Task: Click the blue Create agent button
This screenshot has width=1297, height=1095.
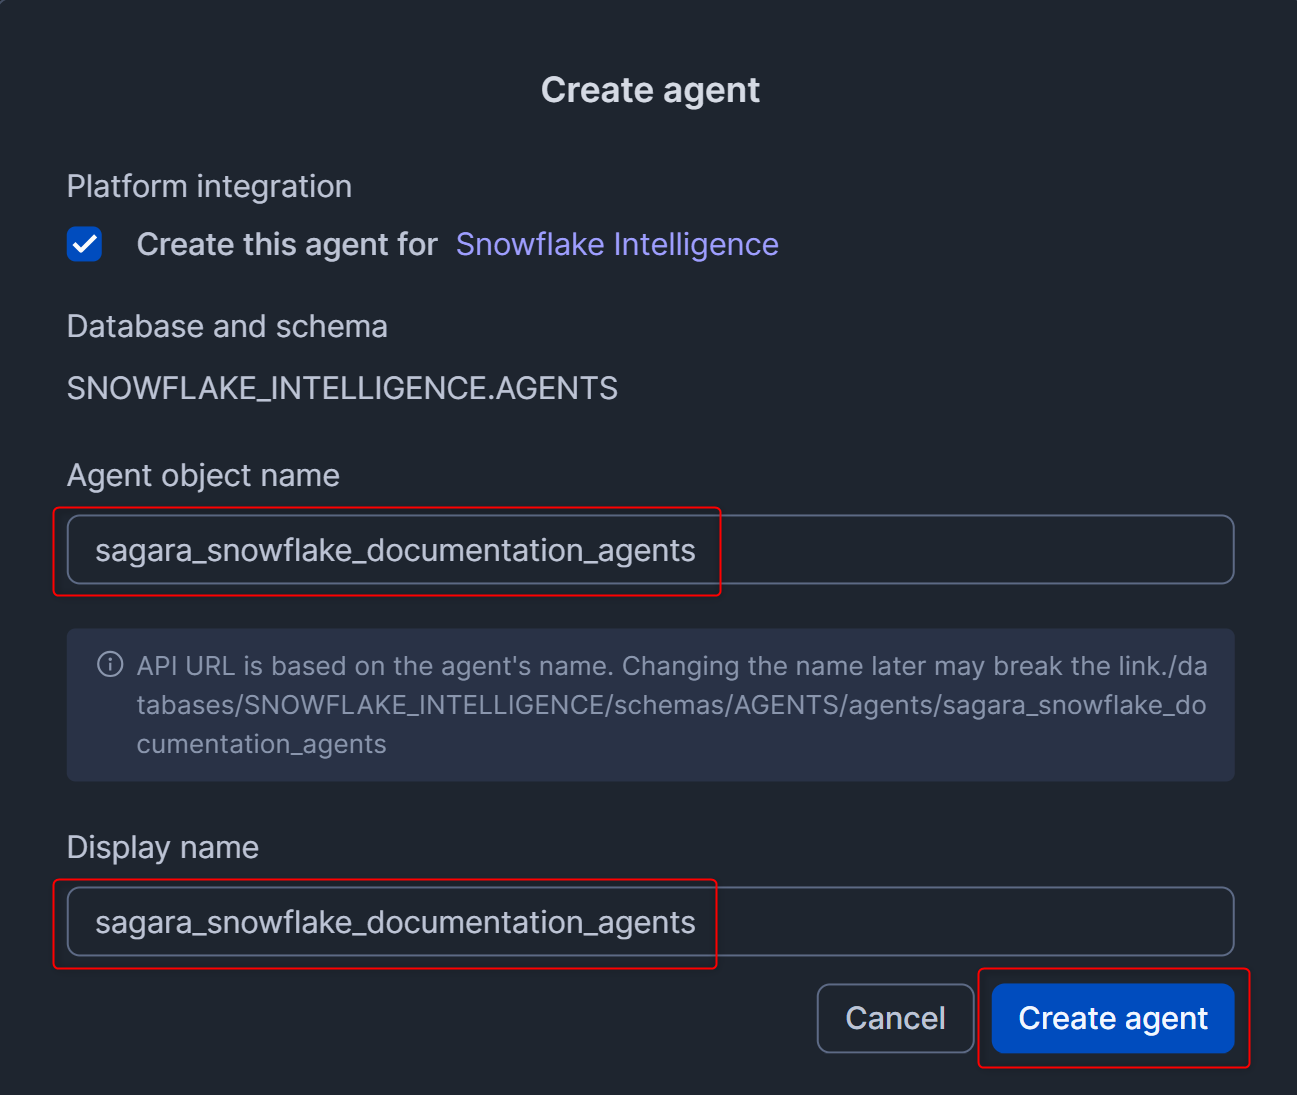Action: click(x=1113, y=1018)
